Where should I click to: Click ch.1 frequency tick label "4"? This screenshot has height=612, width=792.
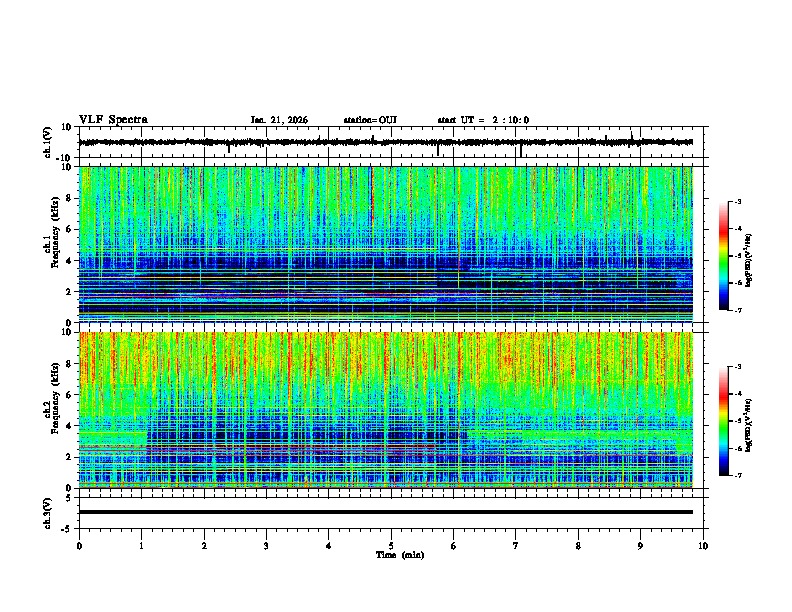(x=70, y=261)
